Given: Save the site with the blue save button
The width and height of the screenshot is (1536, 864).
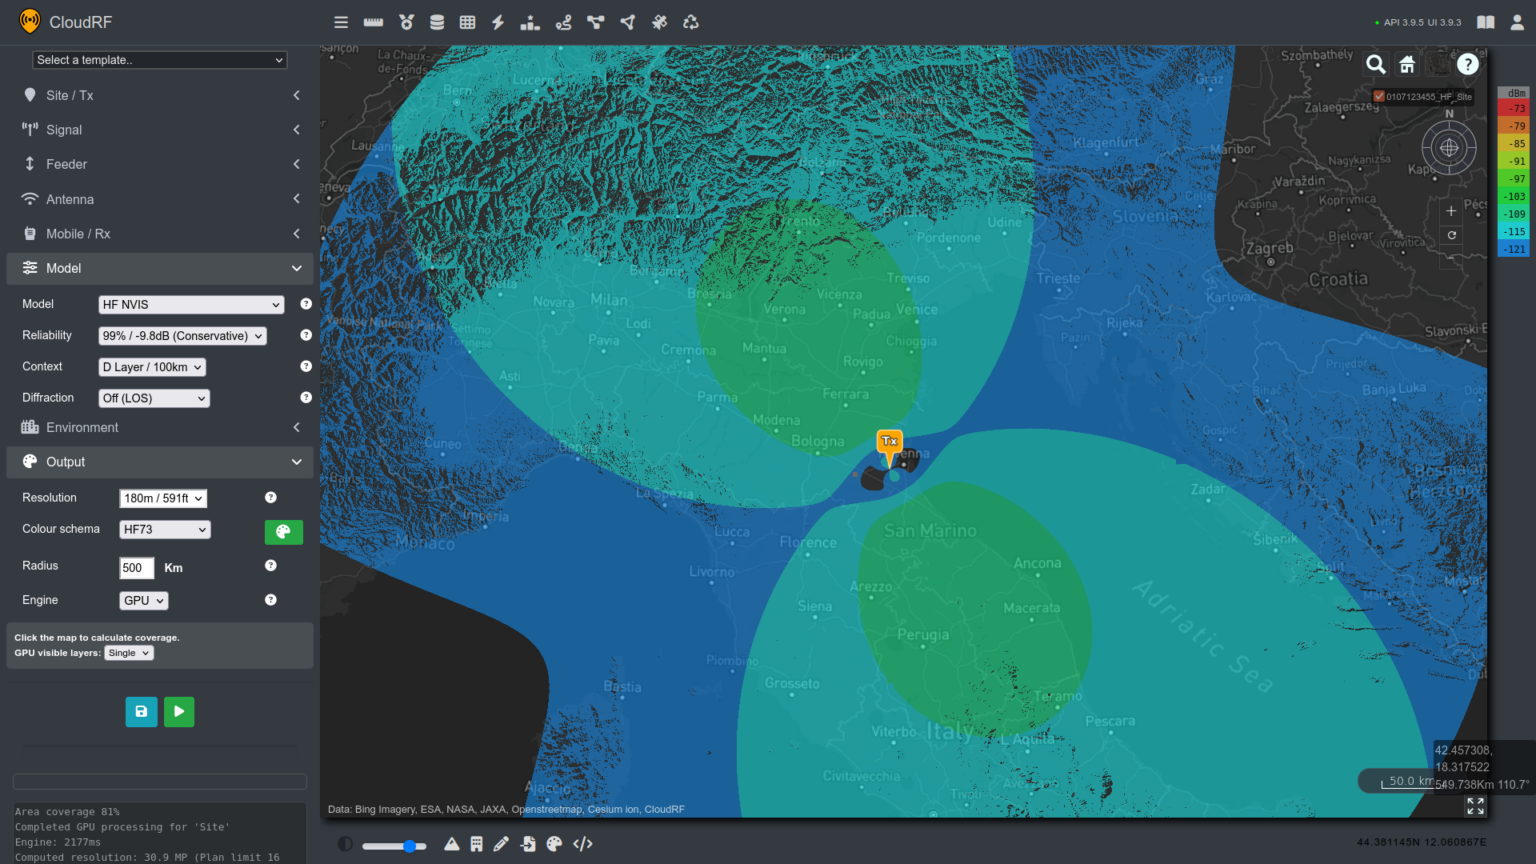Looking at the screenshot, I should pos(141,711).
